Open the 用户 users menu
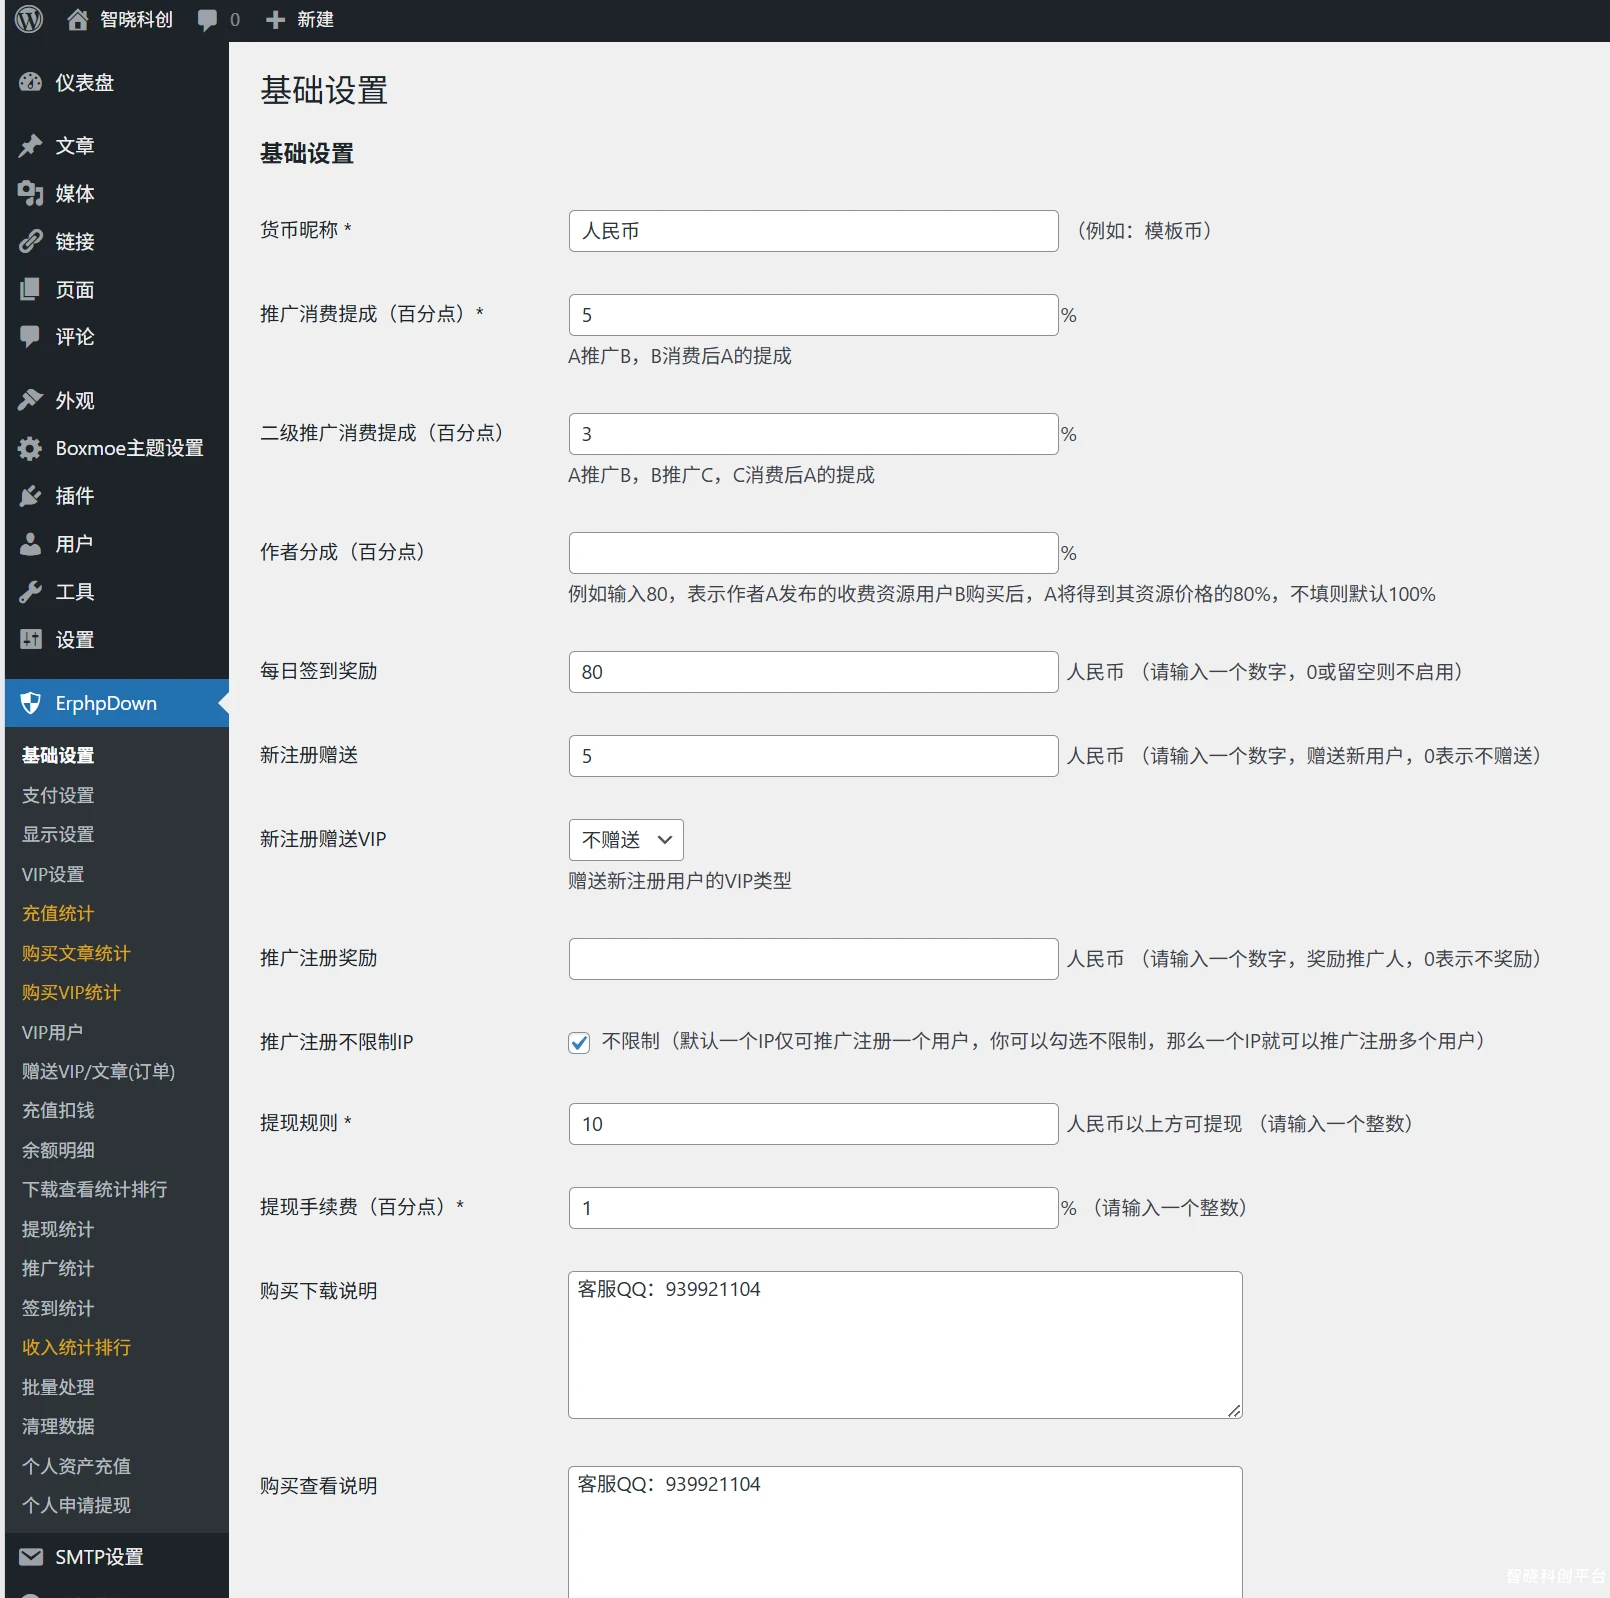Screen dimensions: 1610x1598 click(74, 544)
